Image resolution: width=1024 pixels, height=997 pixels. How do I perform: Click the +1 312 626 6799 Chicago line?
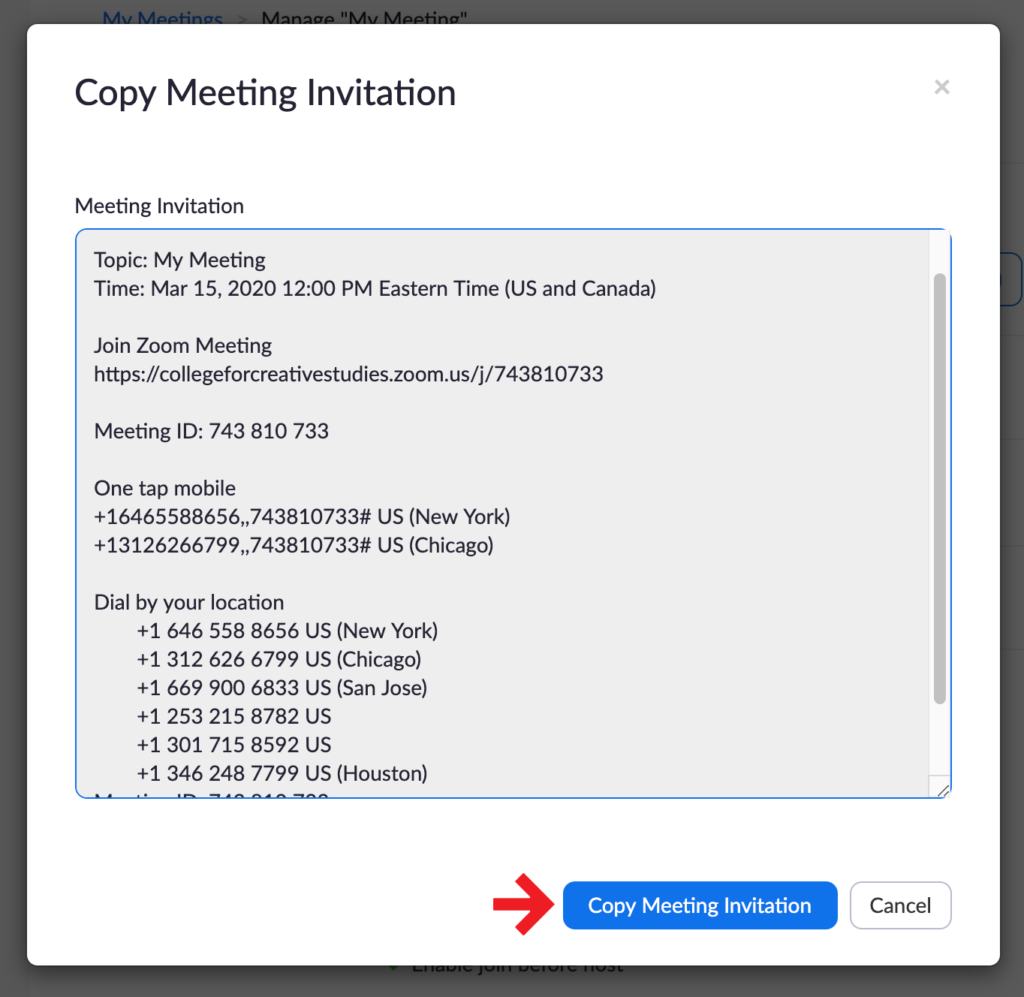[x=279, y=660]
